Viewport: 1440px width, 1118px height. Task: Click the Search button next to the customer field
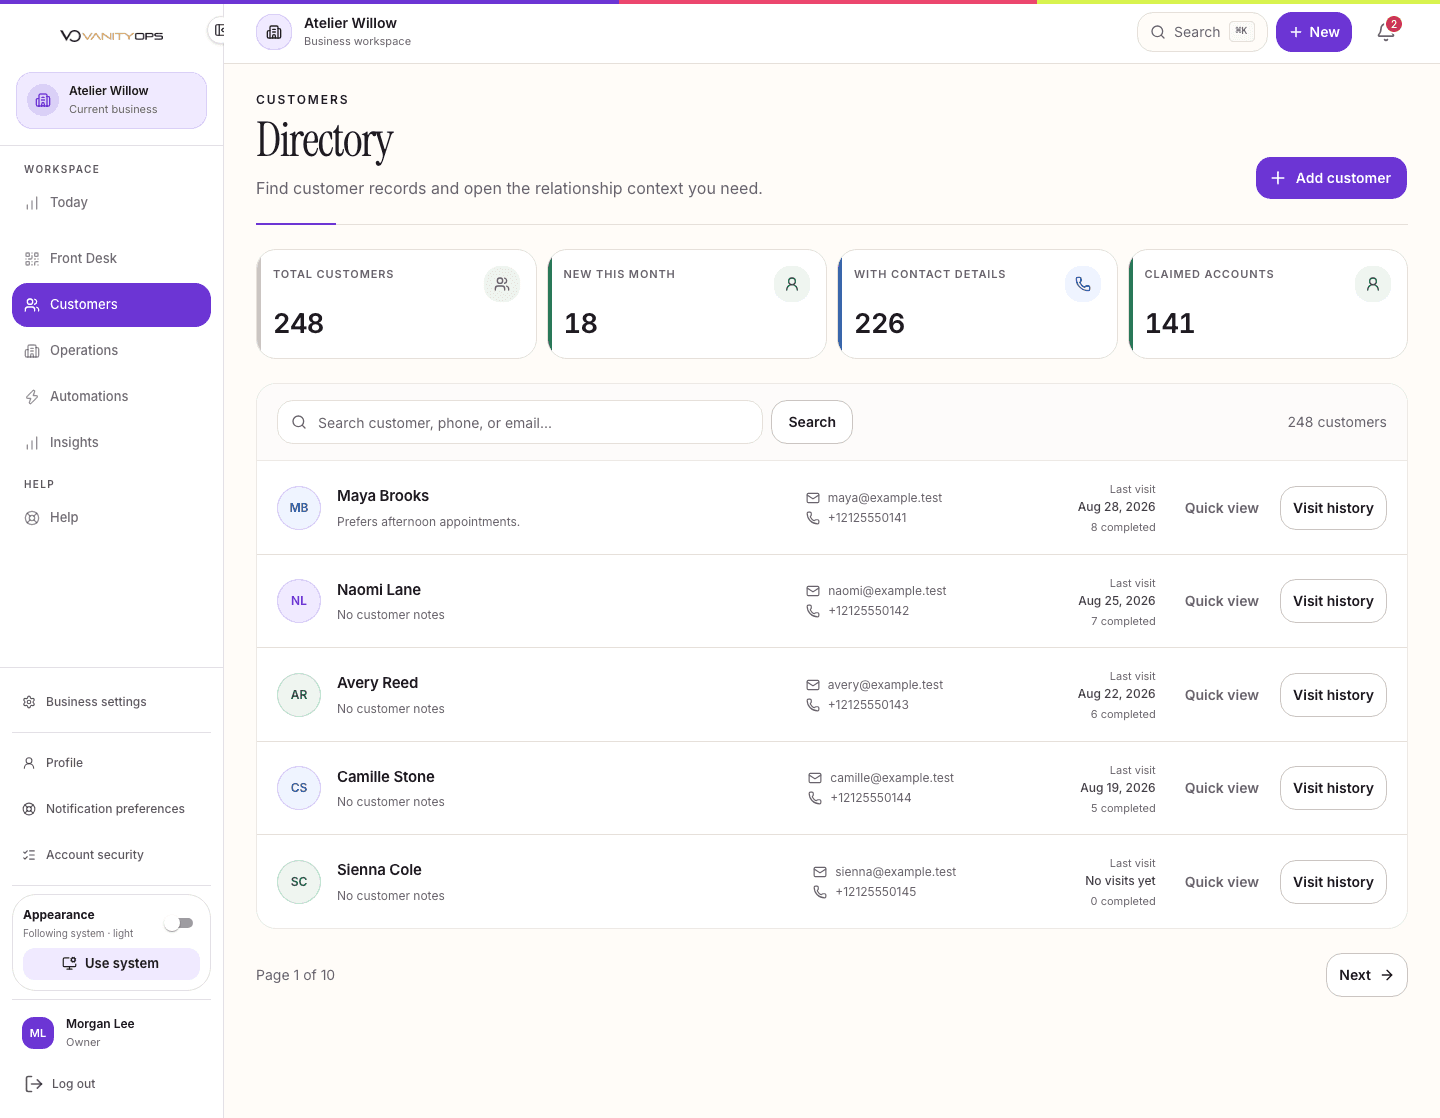(x=812, y=422)
